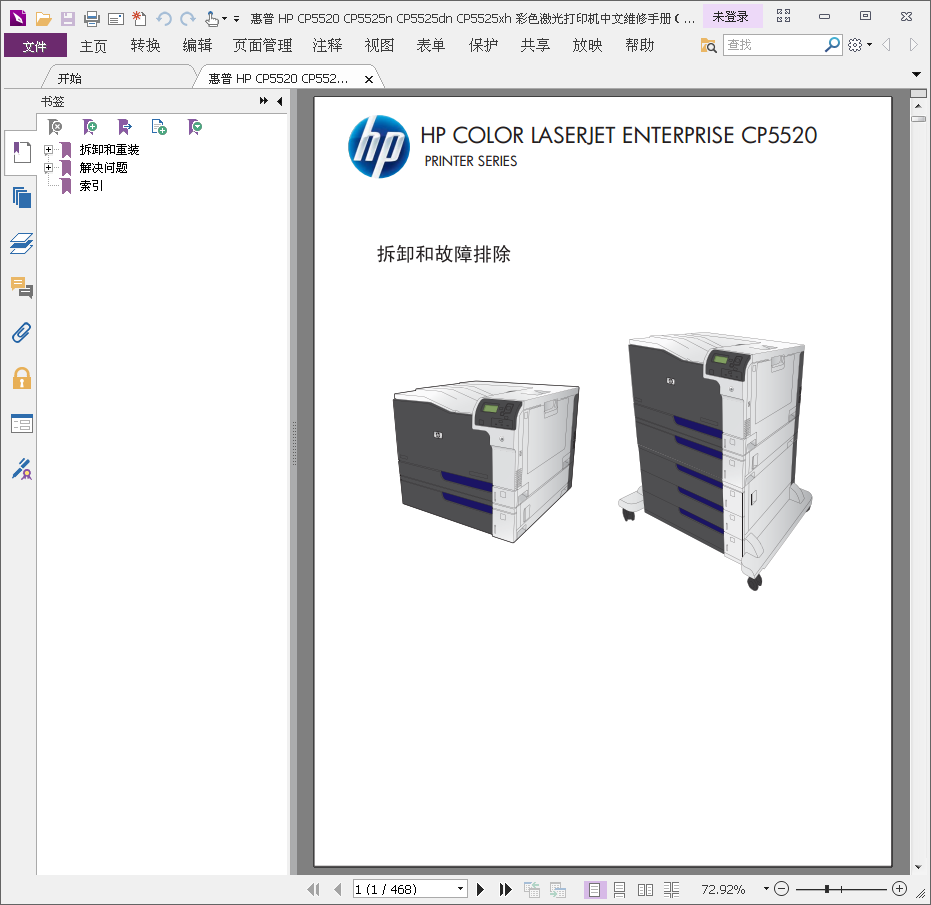The image size is (931, 905).
Task: Collapse the bookmarks panel with left arrow
Action: click(280, 101)
